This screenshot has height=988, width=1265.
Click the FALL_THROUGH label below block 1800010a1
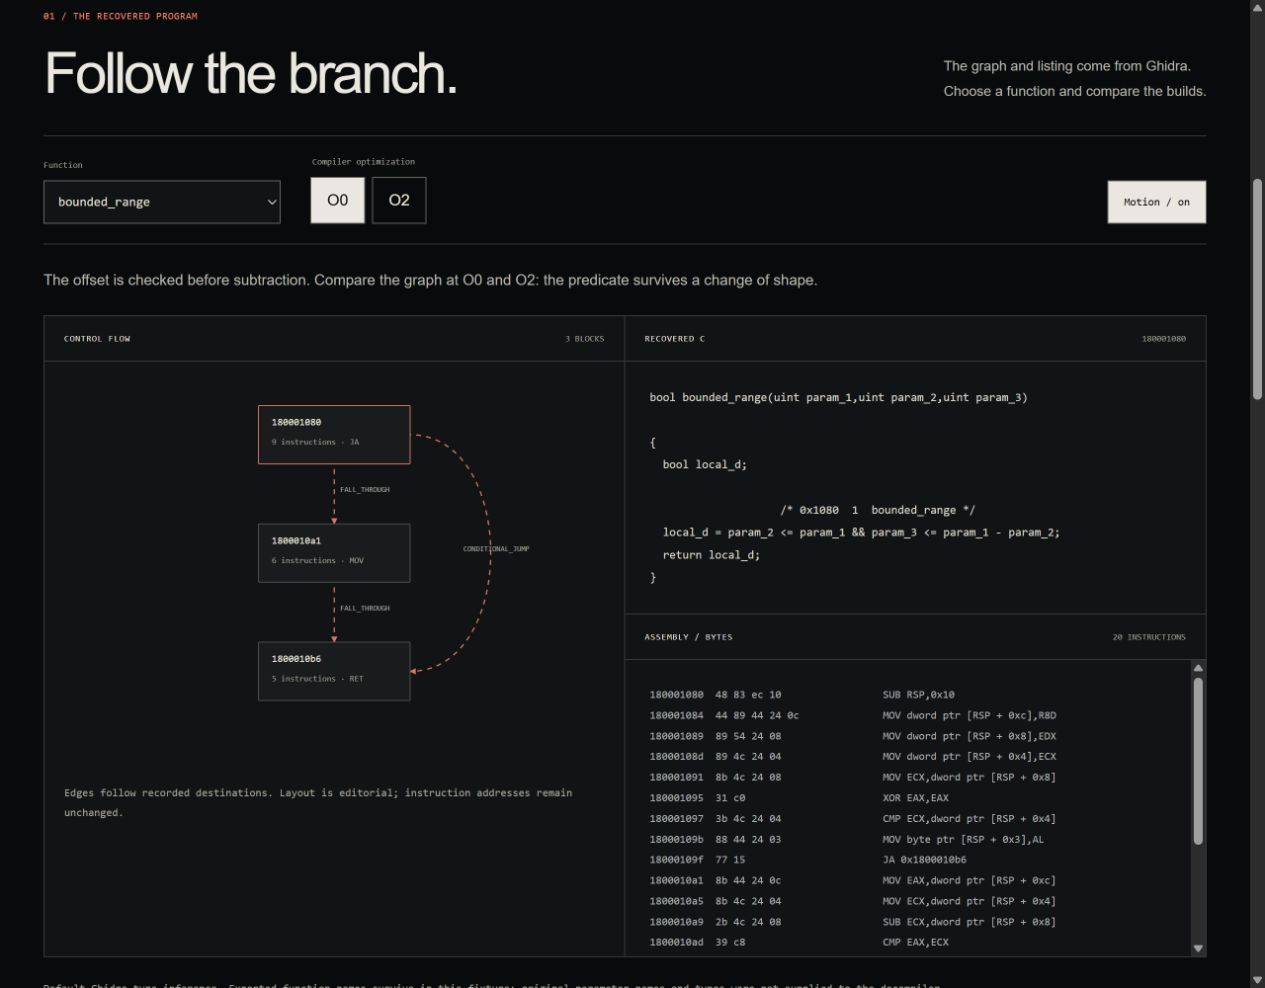(x=365, y=608)
